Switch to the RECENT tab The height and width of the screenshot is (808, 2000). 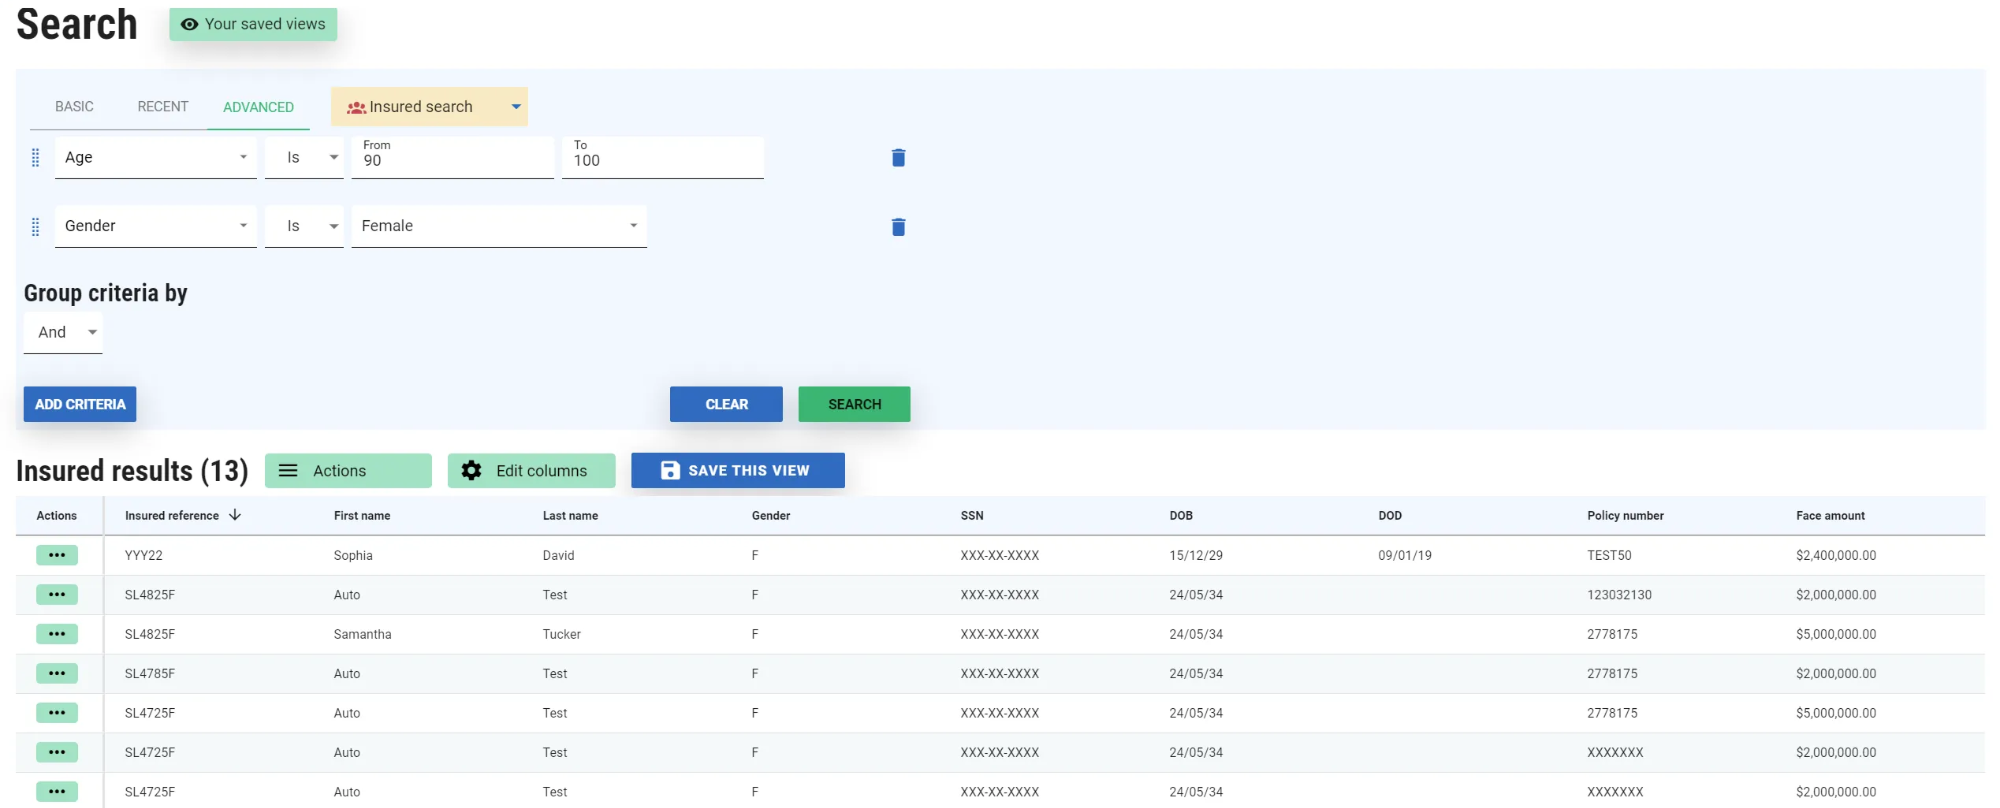[163, 107]
